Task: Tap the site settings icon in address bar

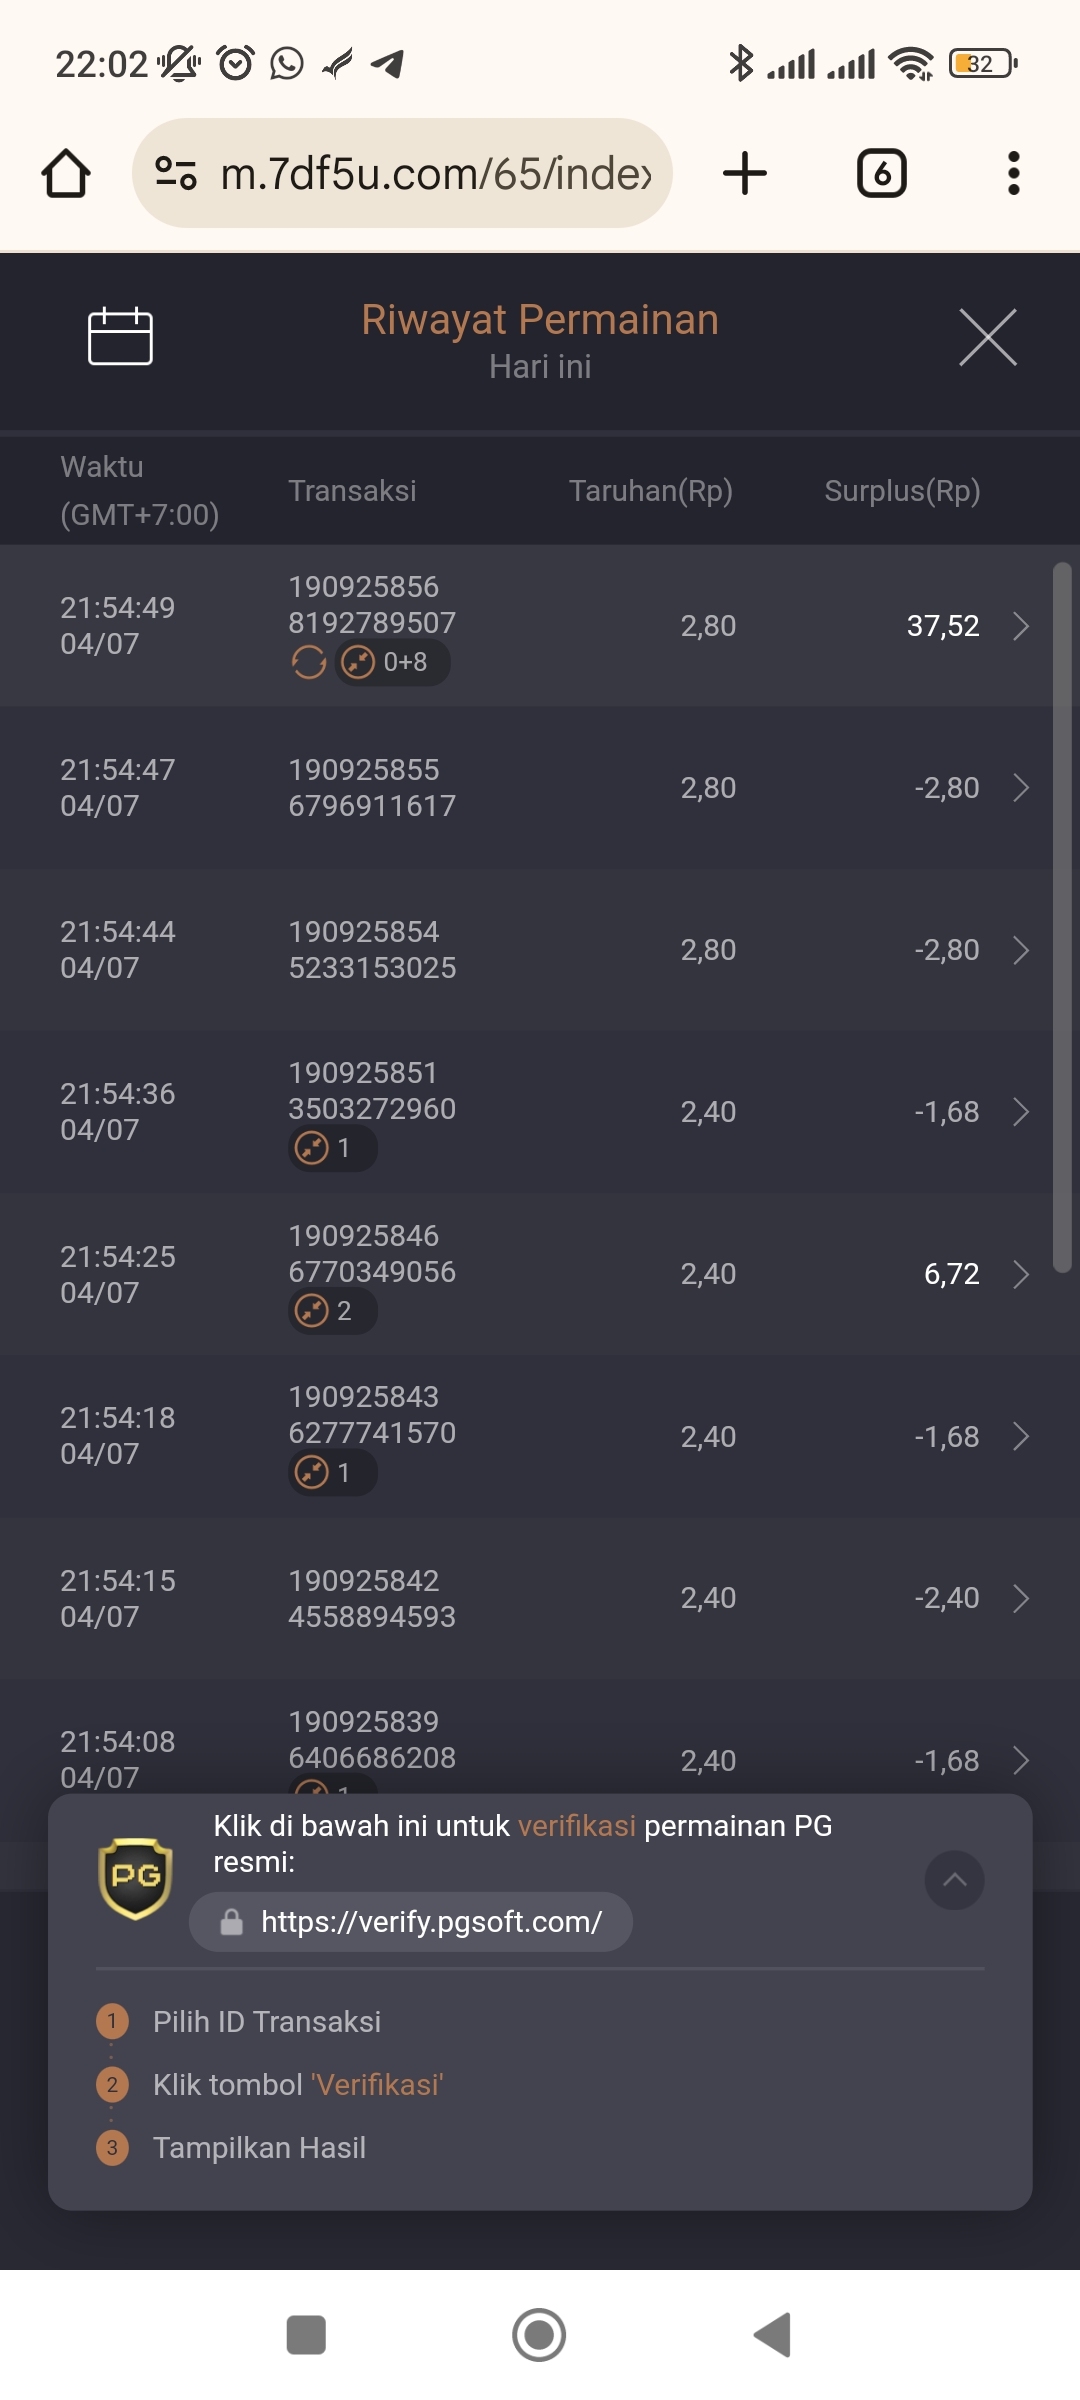Action: point(176,173)
